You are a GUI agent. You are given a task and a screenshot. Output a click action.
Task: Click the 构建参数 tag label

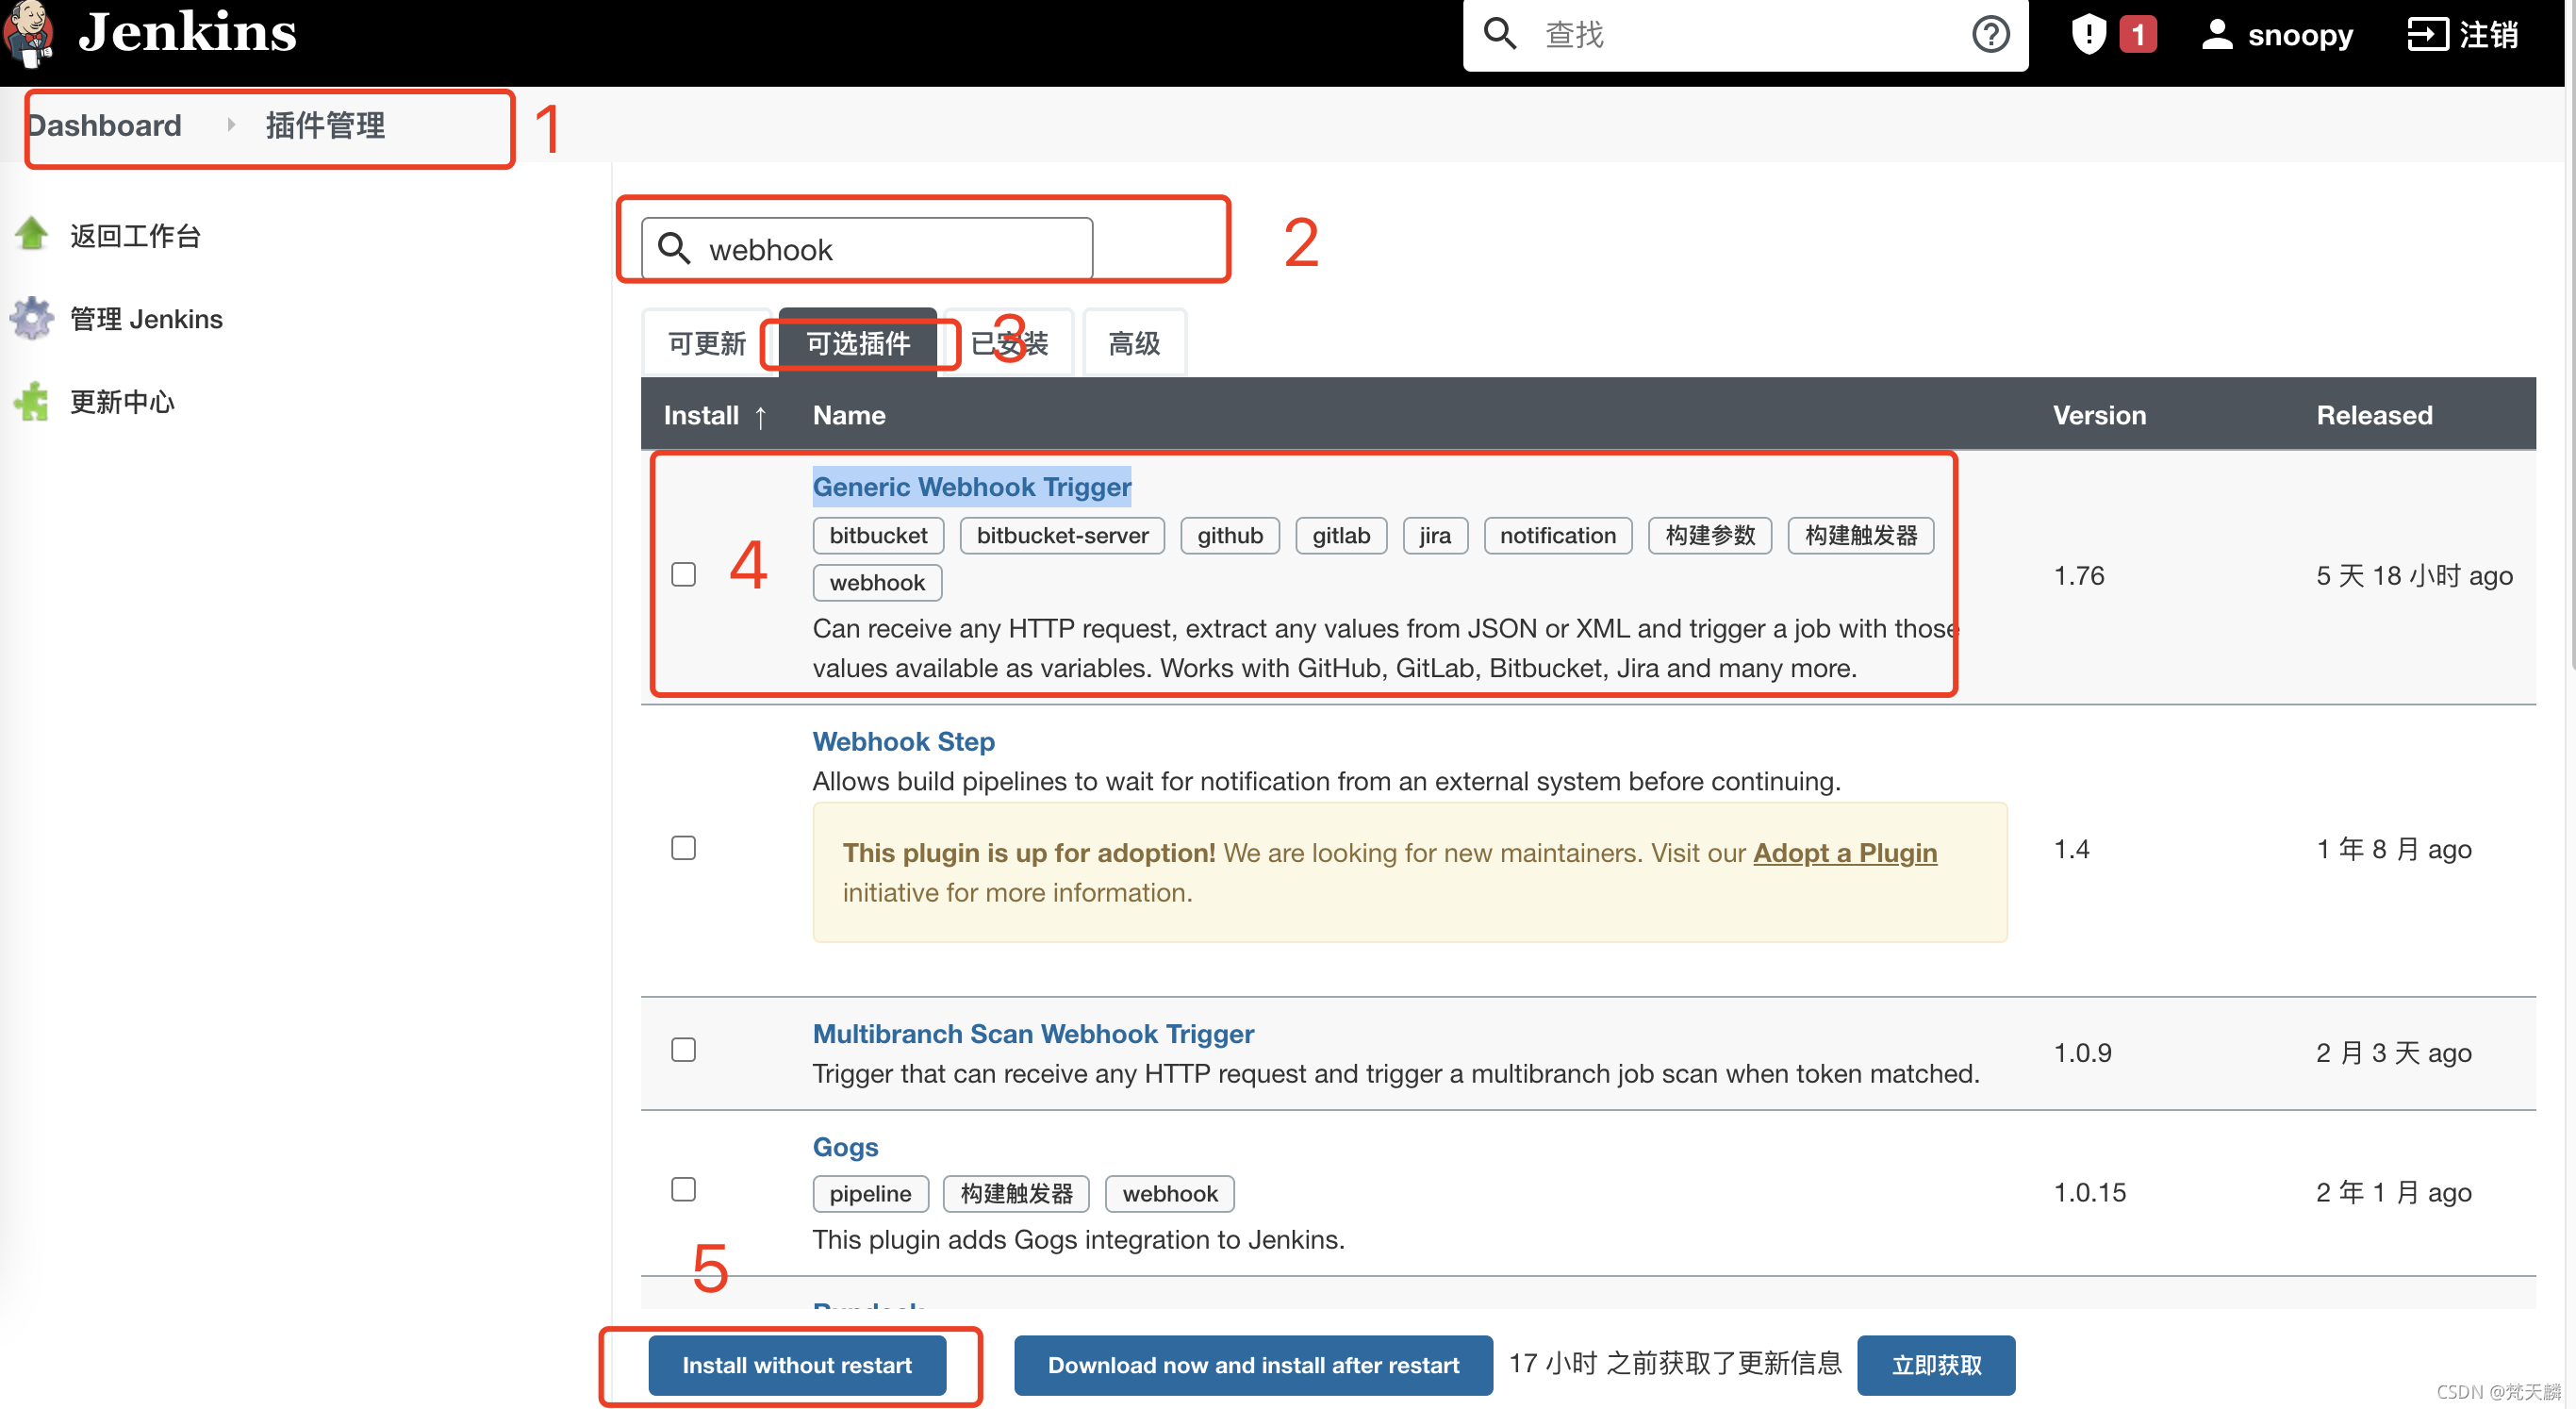1710,535
